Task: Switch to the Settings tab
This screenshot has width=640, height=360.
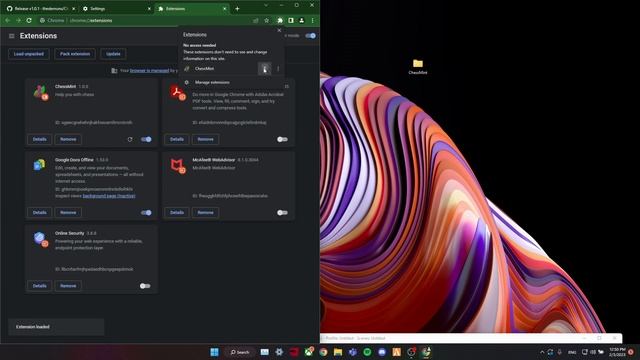Action: coord(116,9)
